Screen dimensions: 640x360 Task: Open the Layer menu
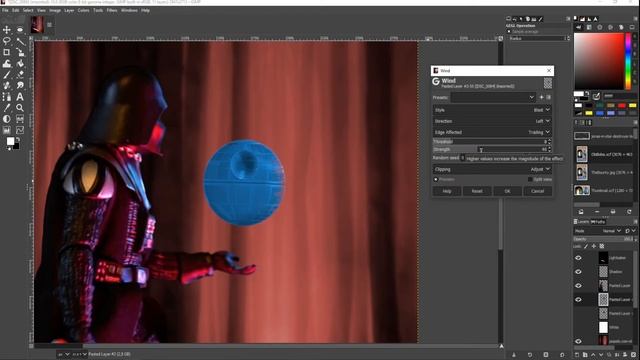69,10
